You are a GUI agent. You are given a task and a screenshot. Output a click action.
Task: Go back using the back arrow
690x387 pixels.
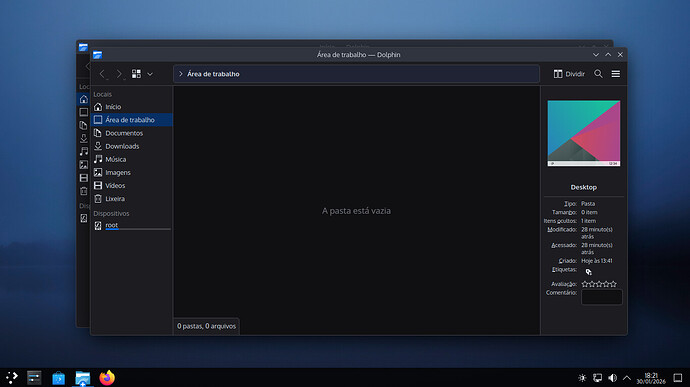tap(102, 74)
